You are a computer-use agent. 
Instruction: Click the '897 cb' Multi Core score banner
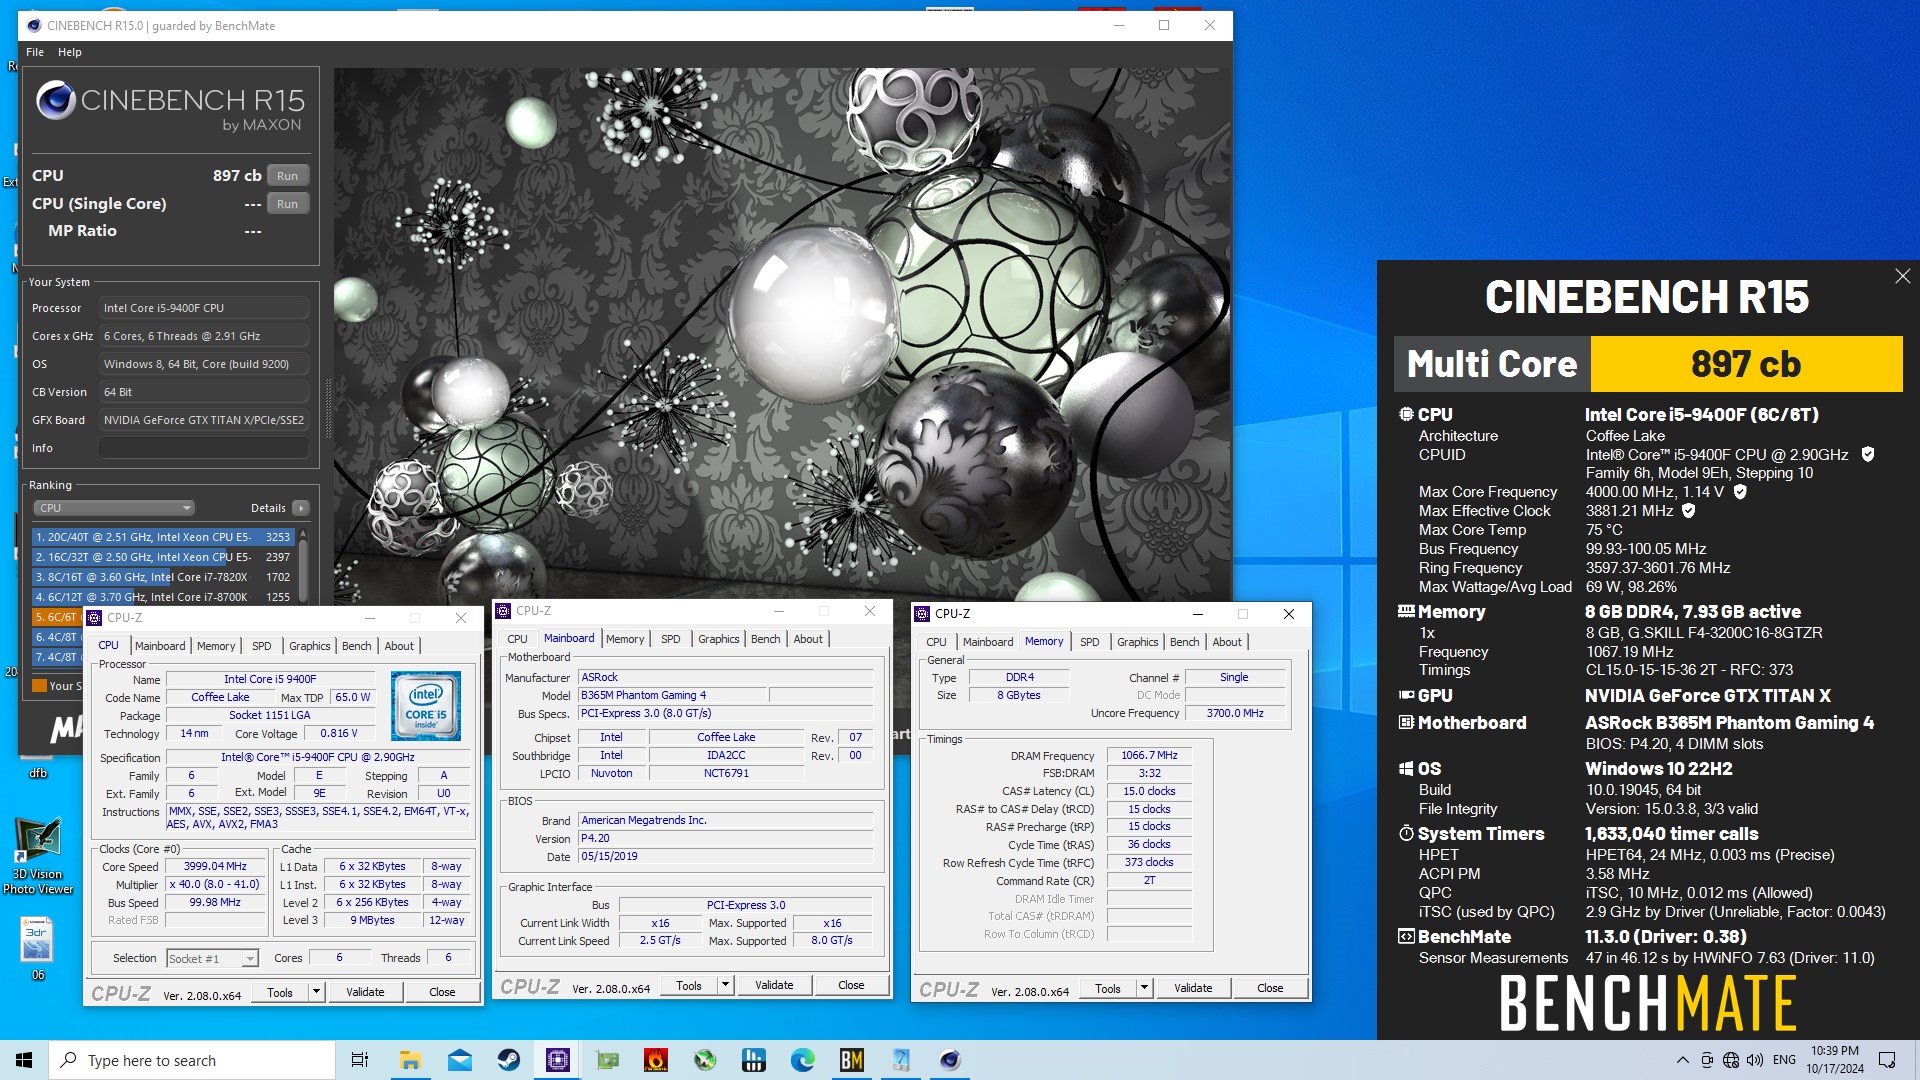[x=1746, y=364]
